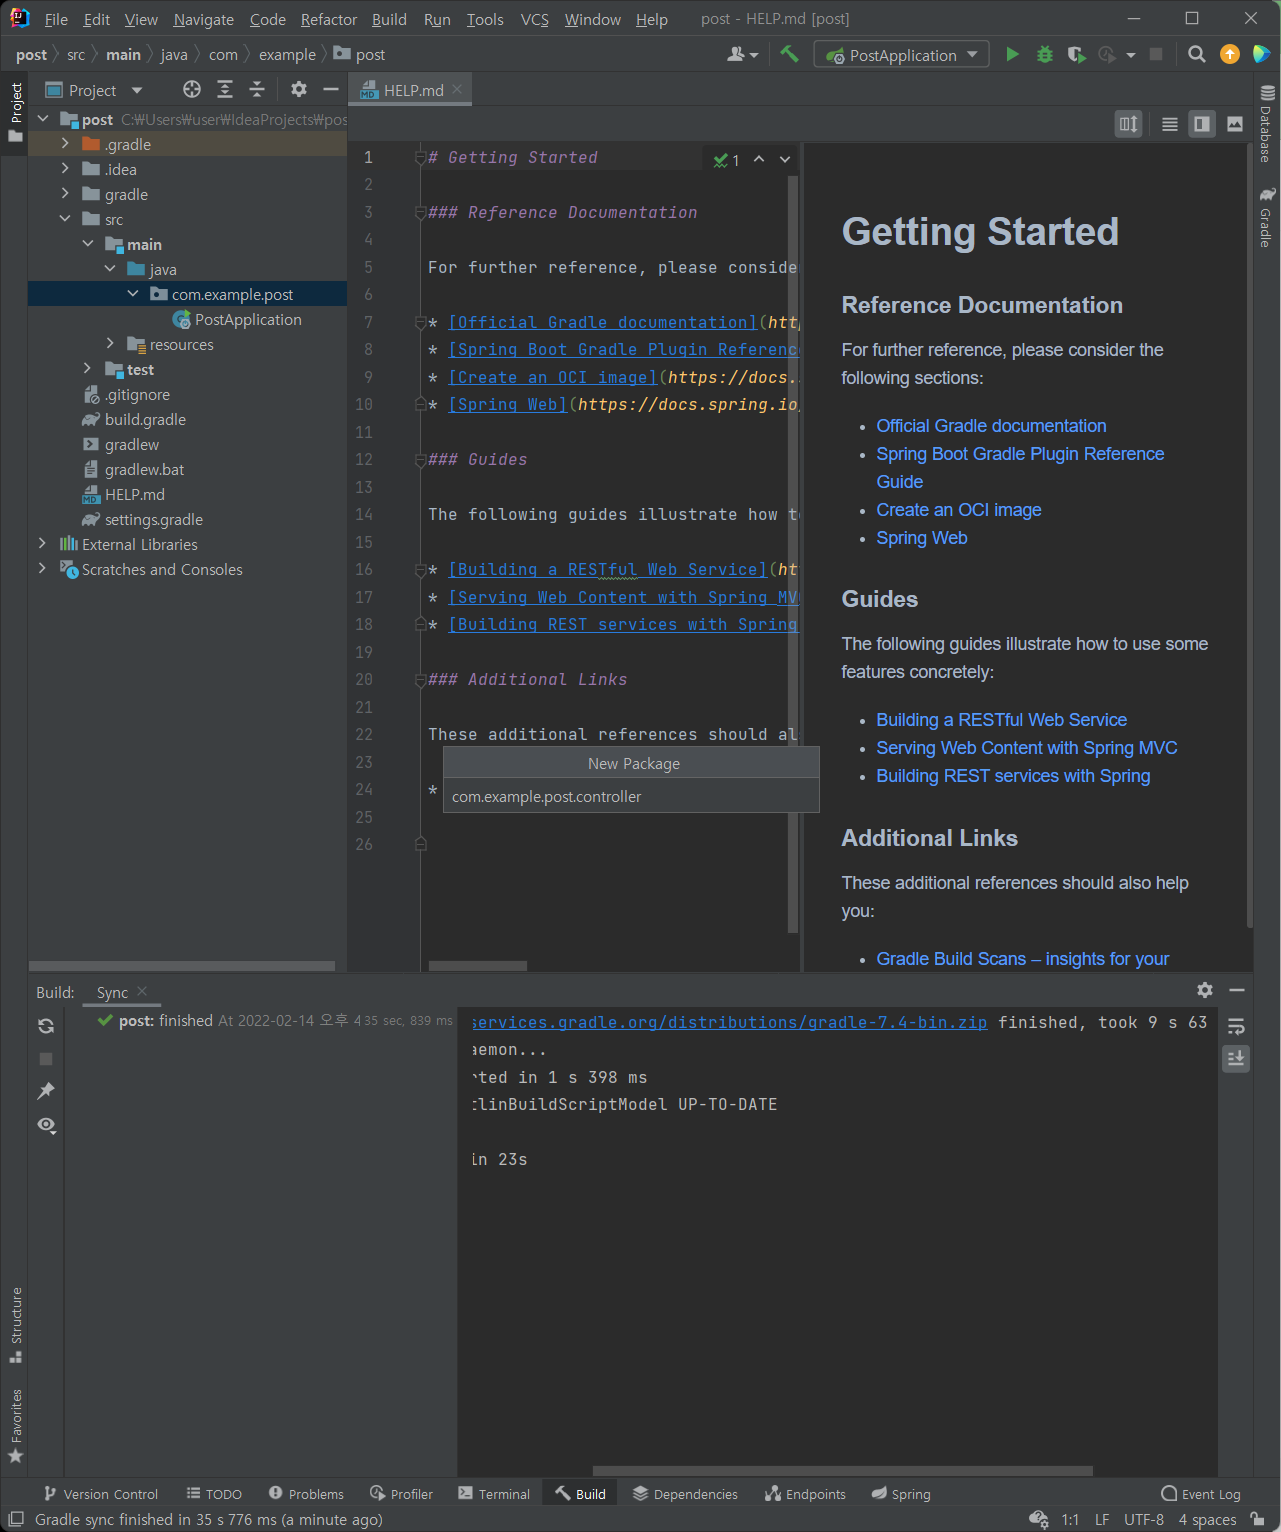Expand the .idea folder
The height and width of the screenshot is (1532, 1281).
pyautogui.click(x=65, y=169)
